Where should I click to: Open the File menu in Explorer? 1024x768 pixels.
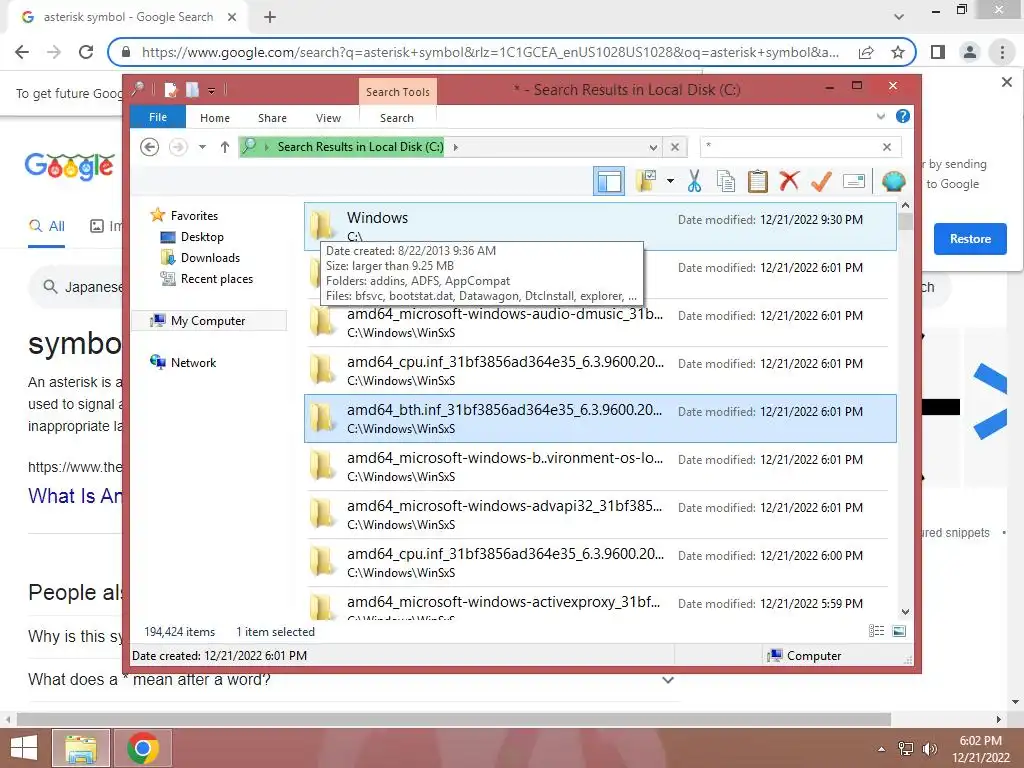pos(158,118)
